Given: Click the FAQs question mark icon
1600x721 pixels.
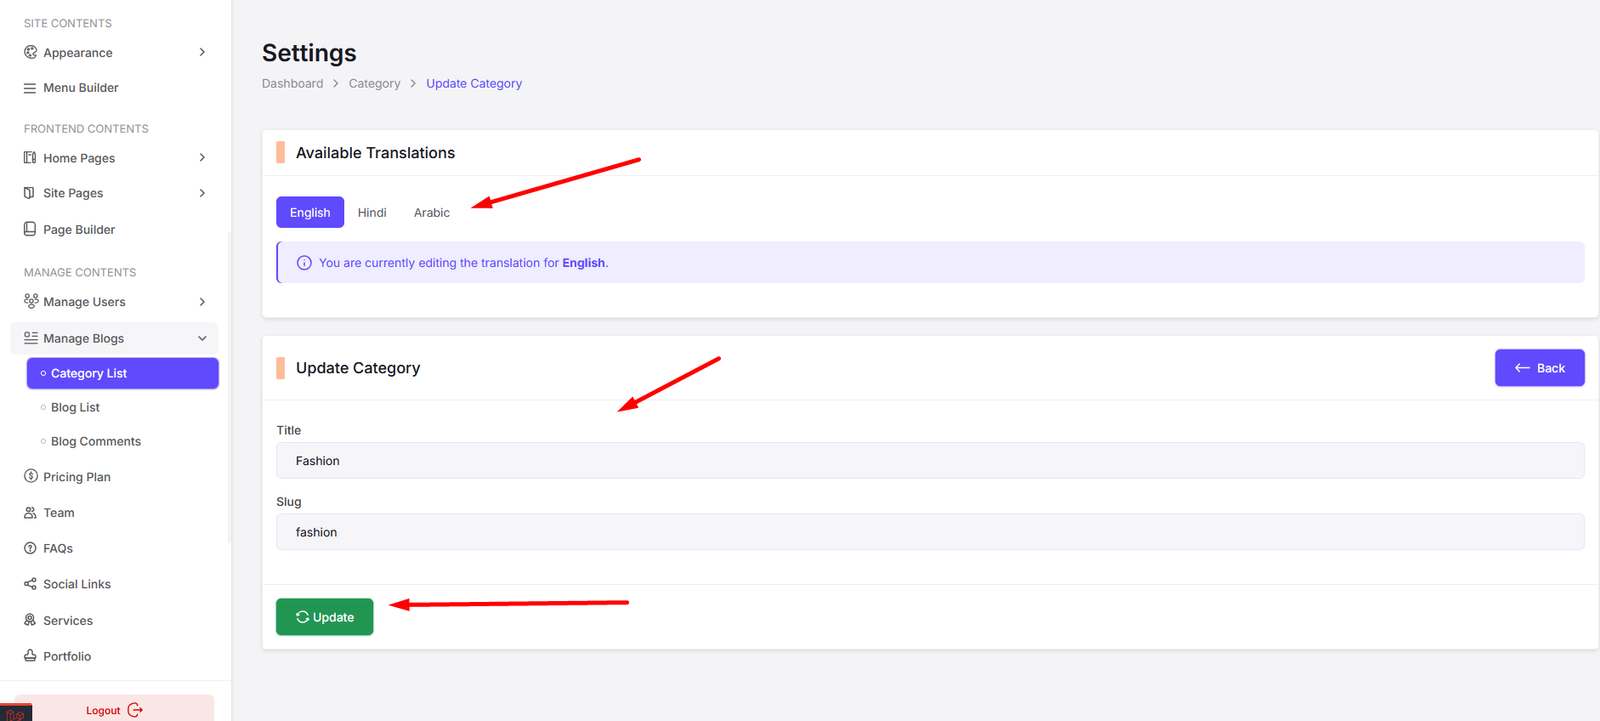Looking at the screenshot, I should point(30,548).
